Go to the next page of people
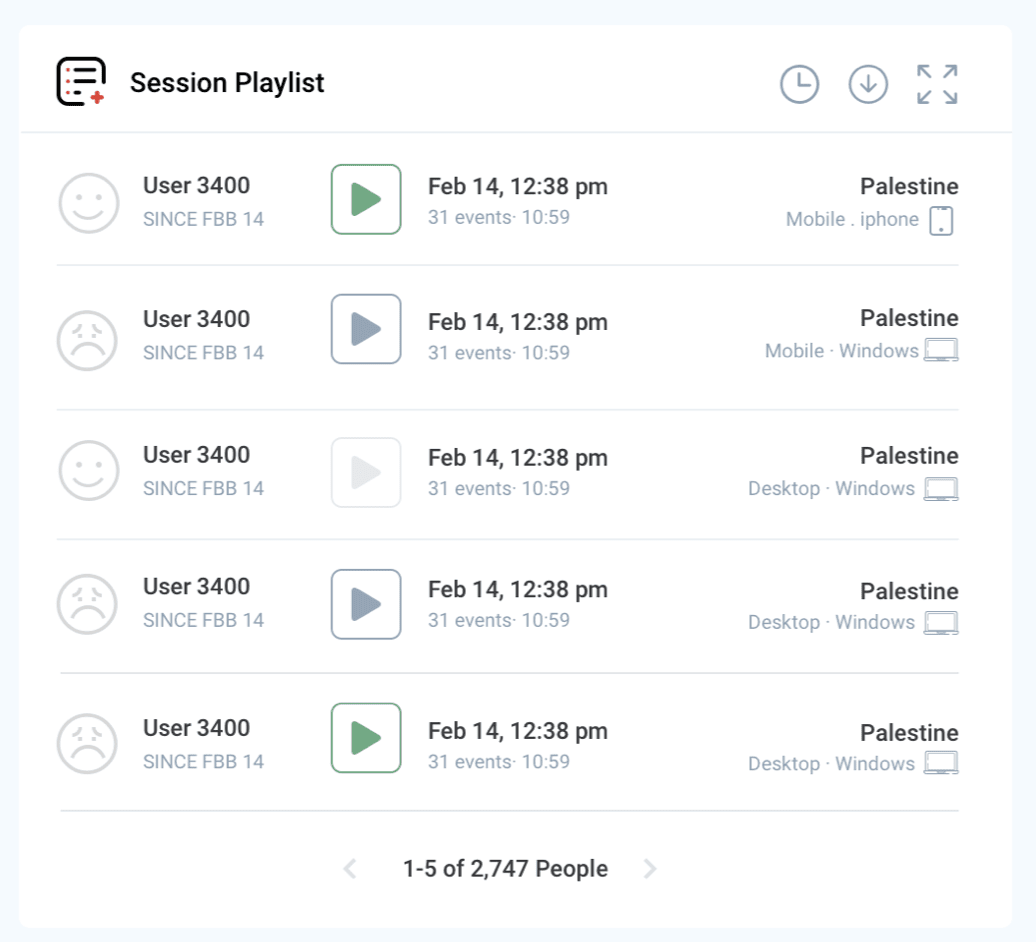This screenshot has width=1036, height=942. coord(650,869)
